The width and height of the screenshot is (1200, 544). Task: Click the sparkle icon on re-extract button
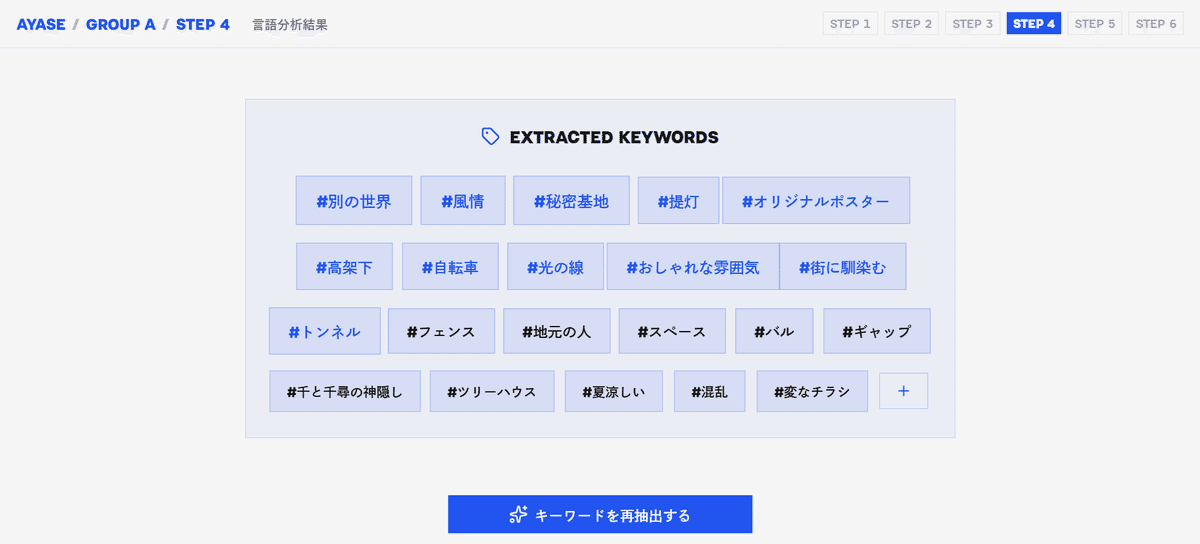[x=517, y=515]
